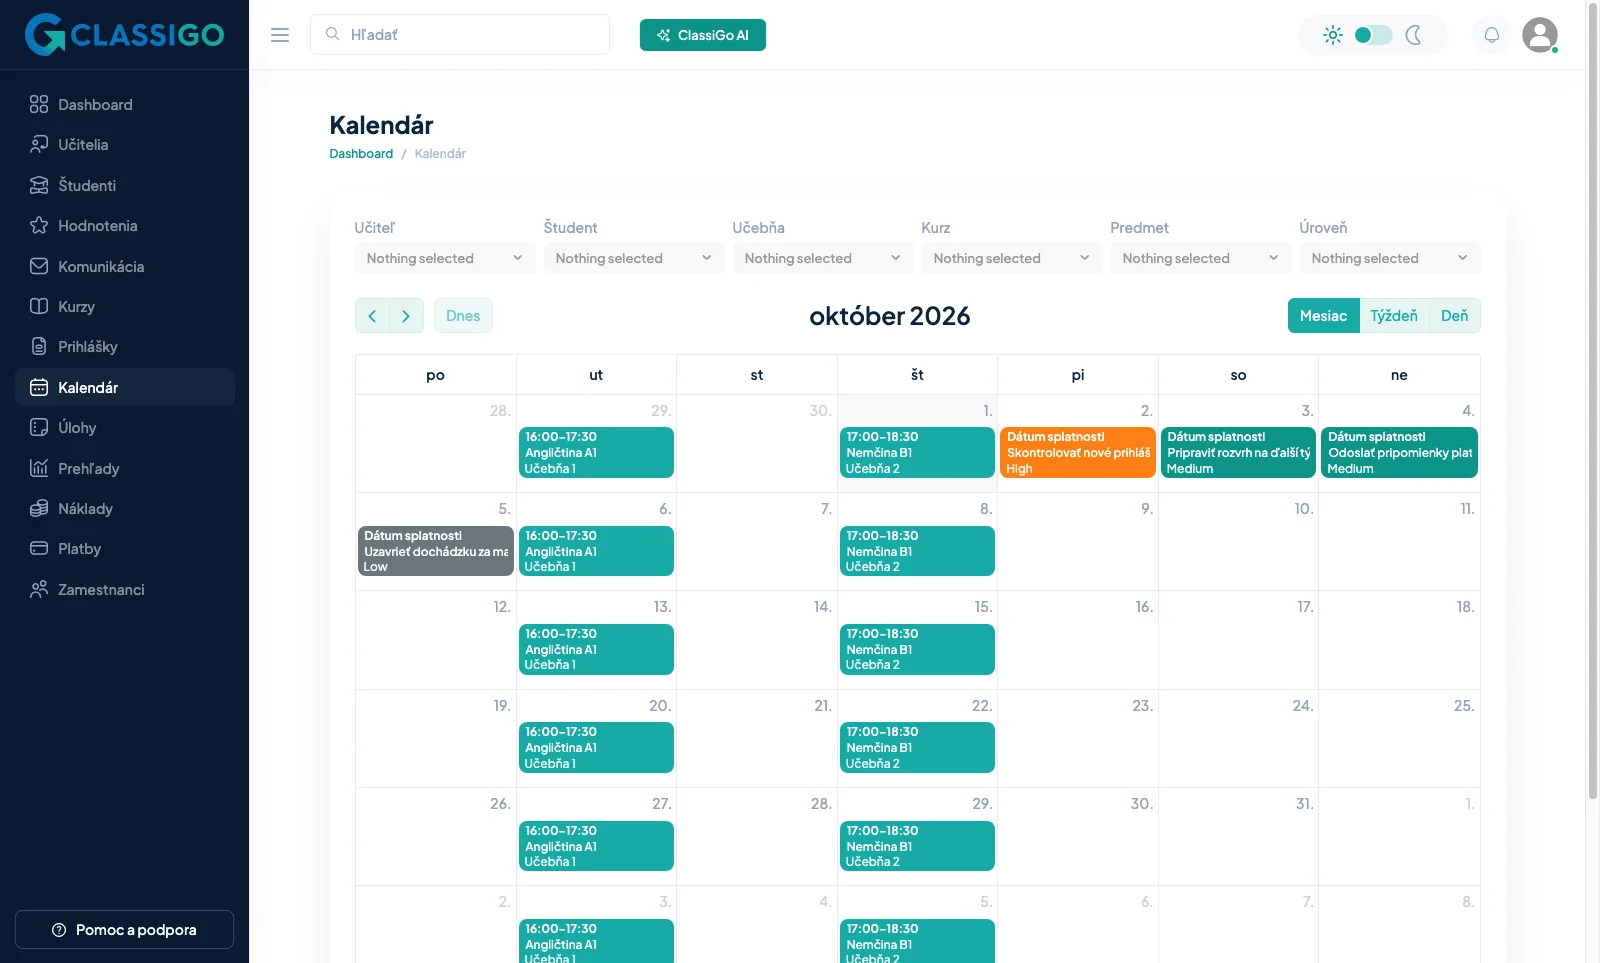The image size is (1600, 963).
Task: Click the Učitelia sidebar icon
Action: [39, 144]
